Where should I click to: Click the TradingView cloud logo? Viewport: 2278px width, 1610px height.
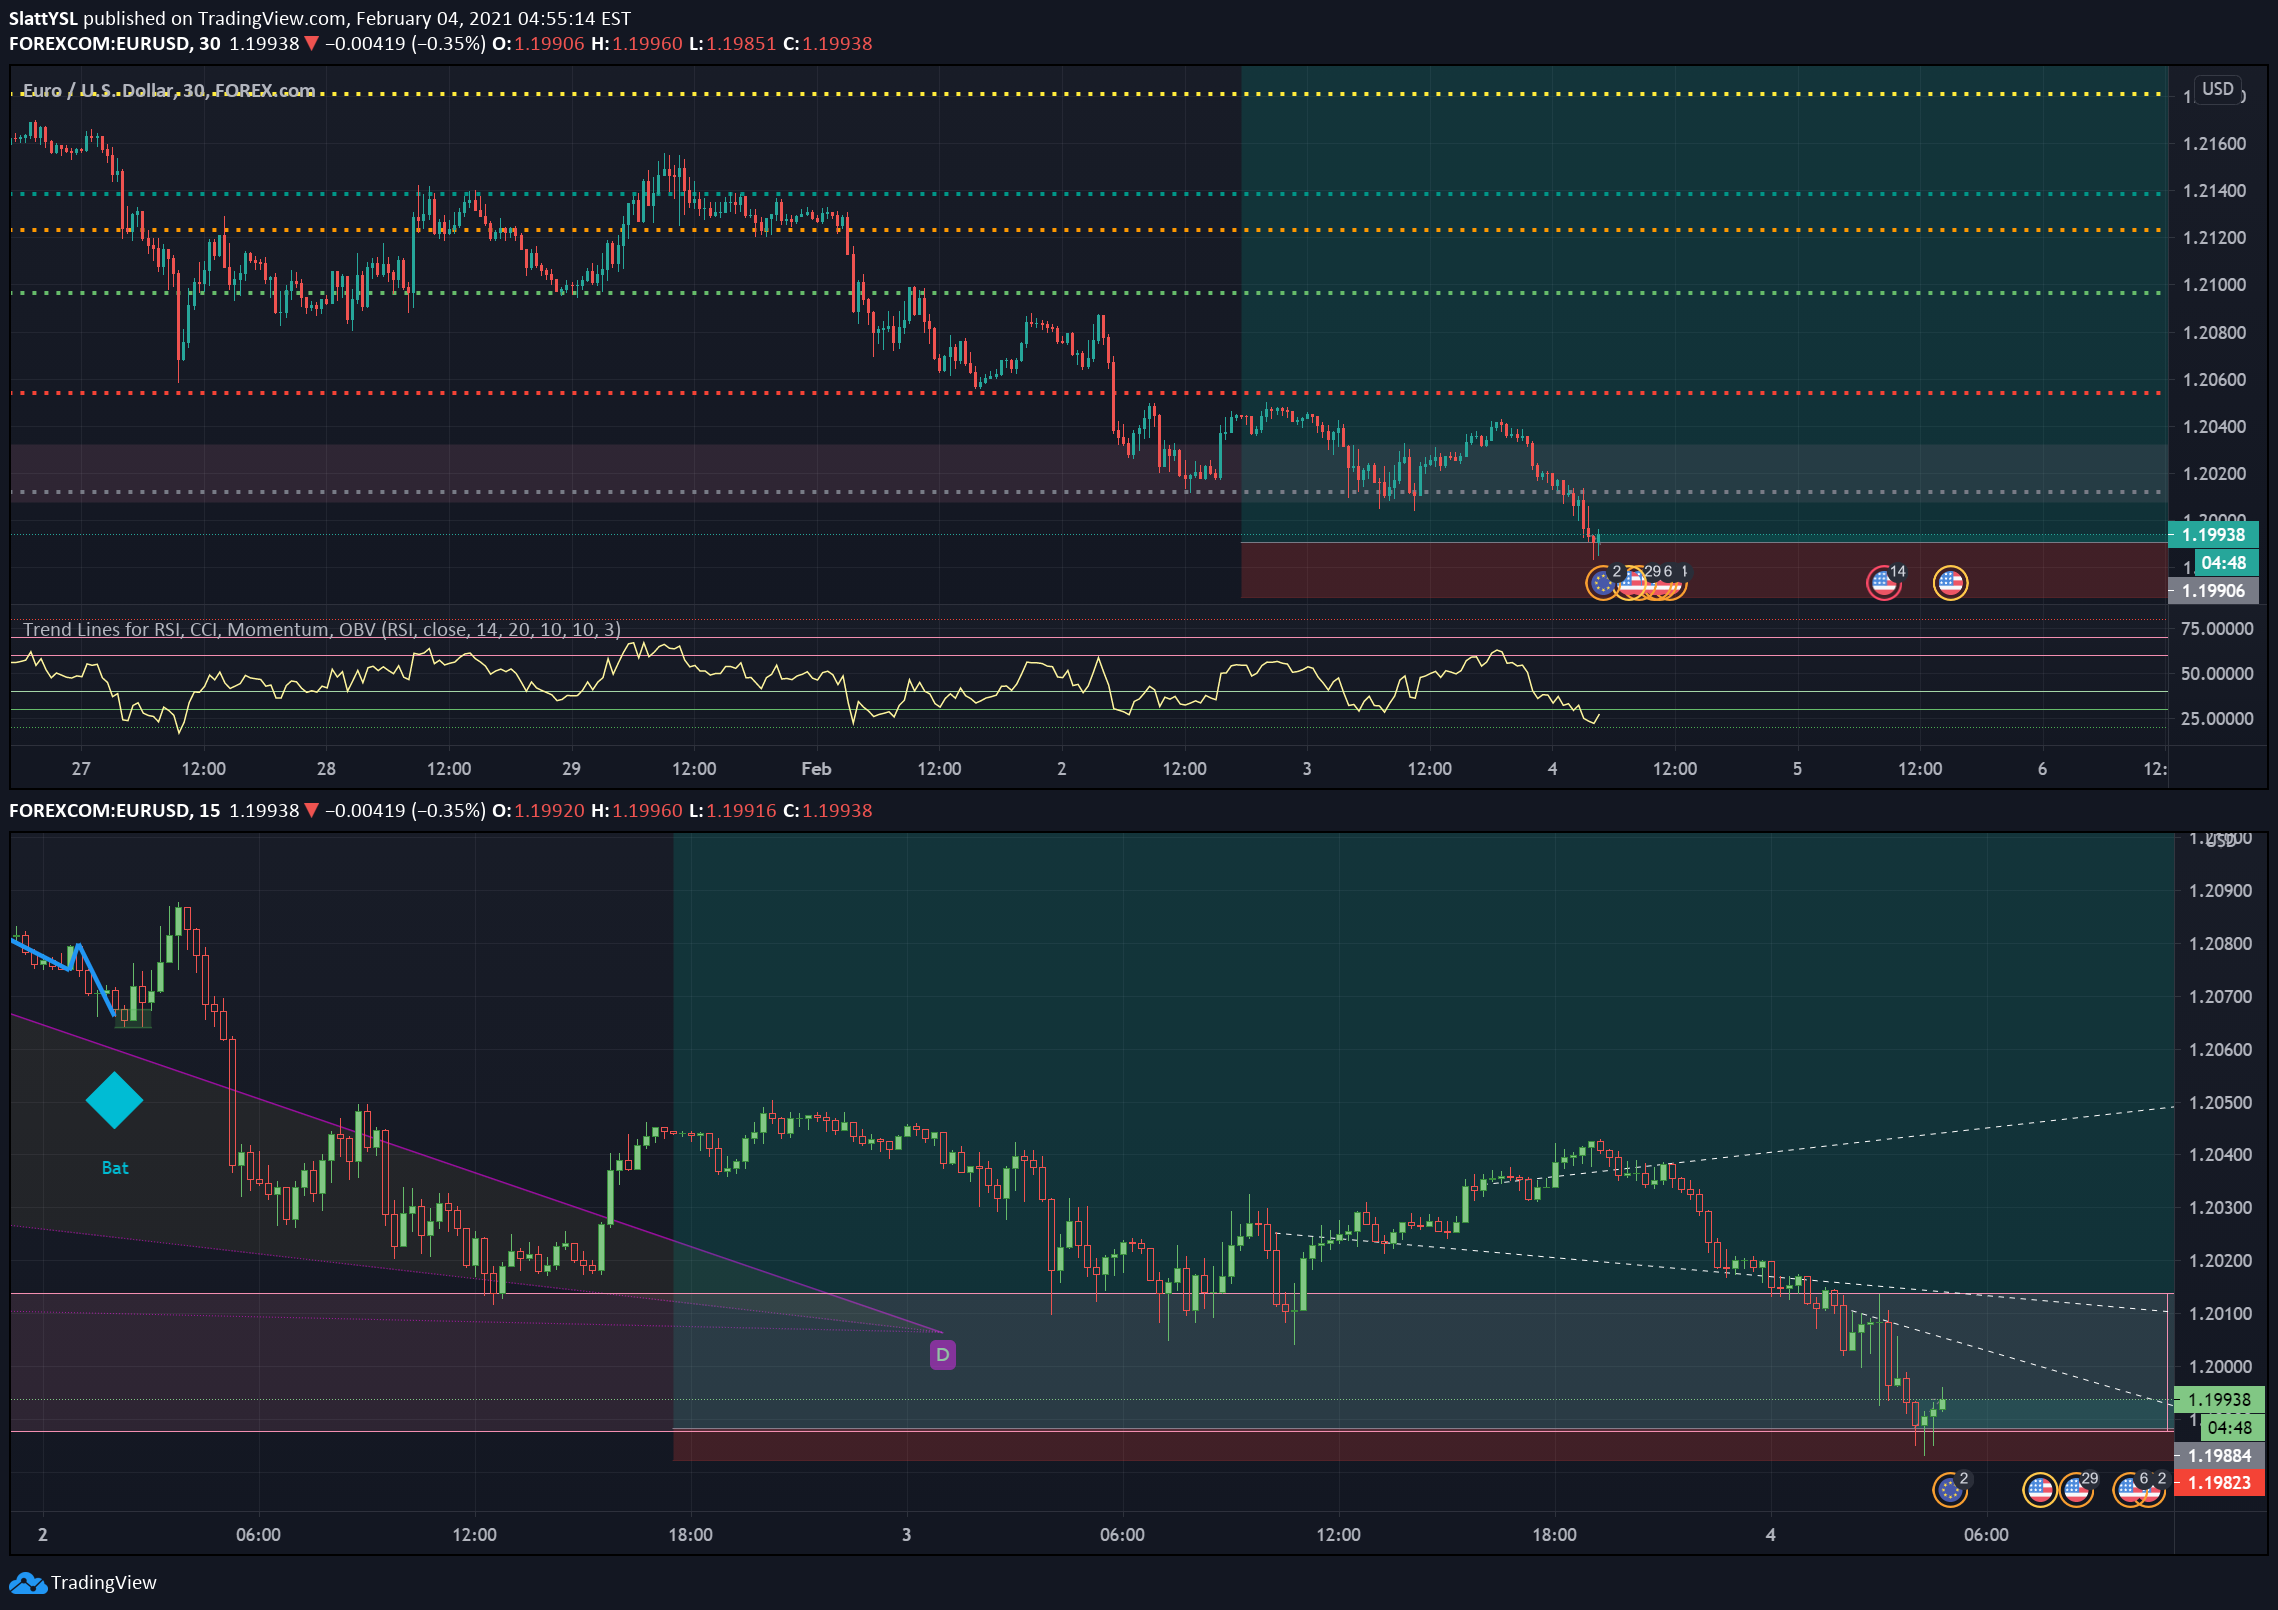coord(28,1583)
